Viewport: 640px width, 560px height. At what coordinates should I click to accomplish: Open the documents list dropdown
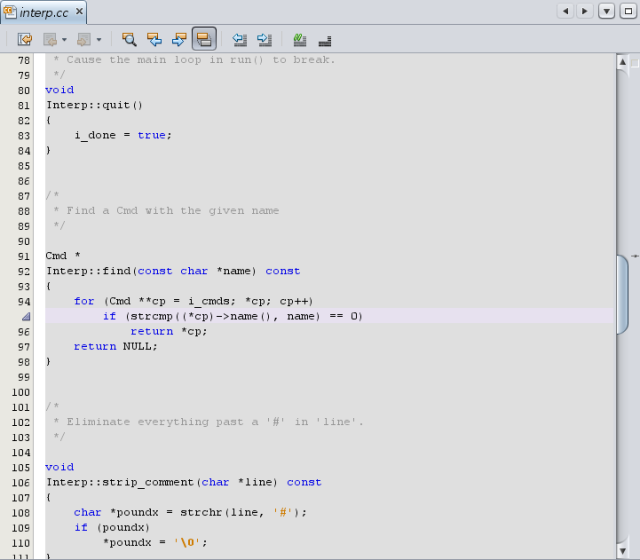click(607, 11)
